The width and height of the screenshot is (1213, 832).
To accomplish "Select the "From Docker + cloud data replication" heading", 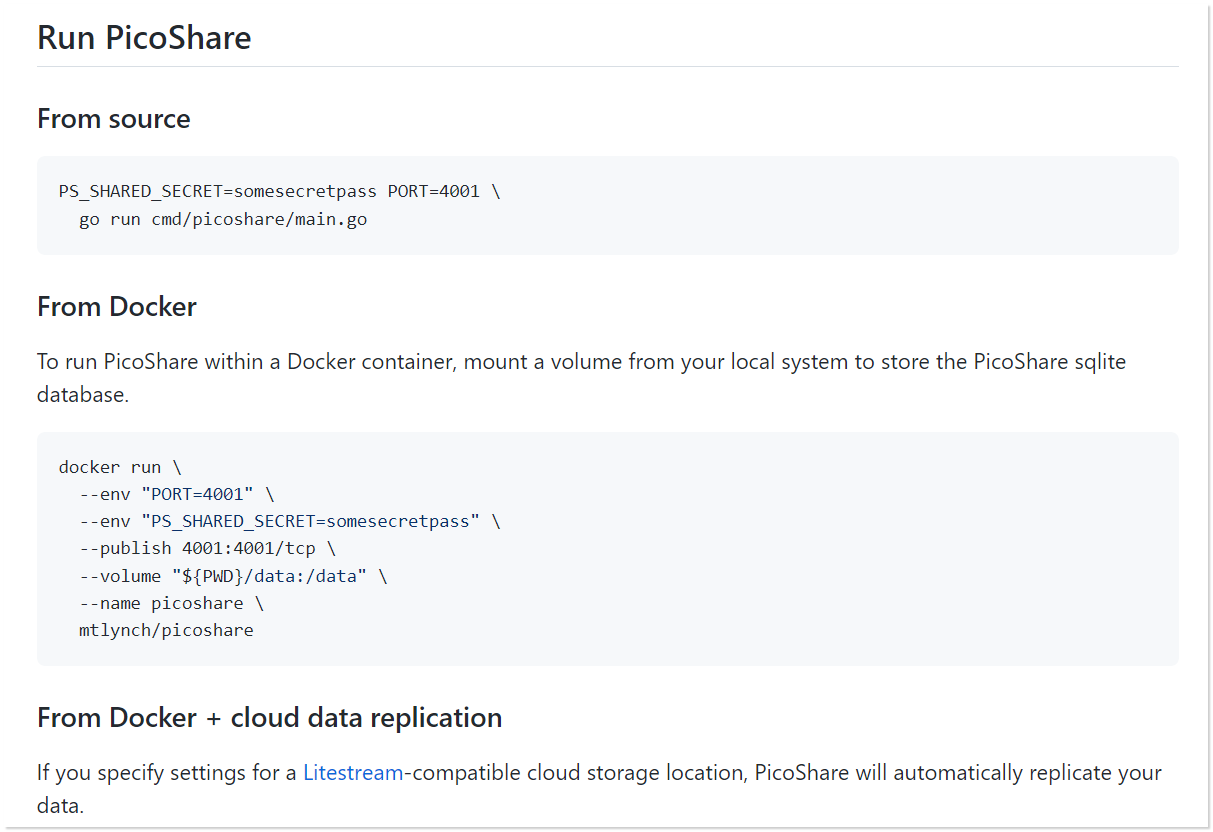I will 269,718.
